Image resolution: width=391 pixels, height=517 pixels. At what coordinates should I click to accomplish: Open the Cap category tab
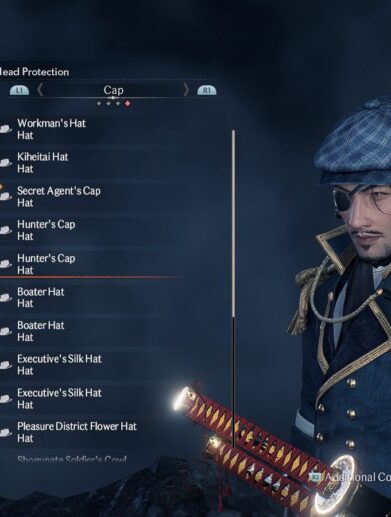[113, 90]
